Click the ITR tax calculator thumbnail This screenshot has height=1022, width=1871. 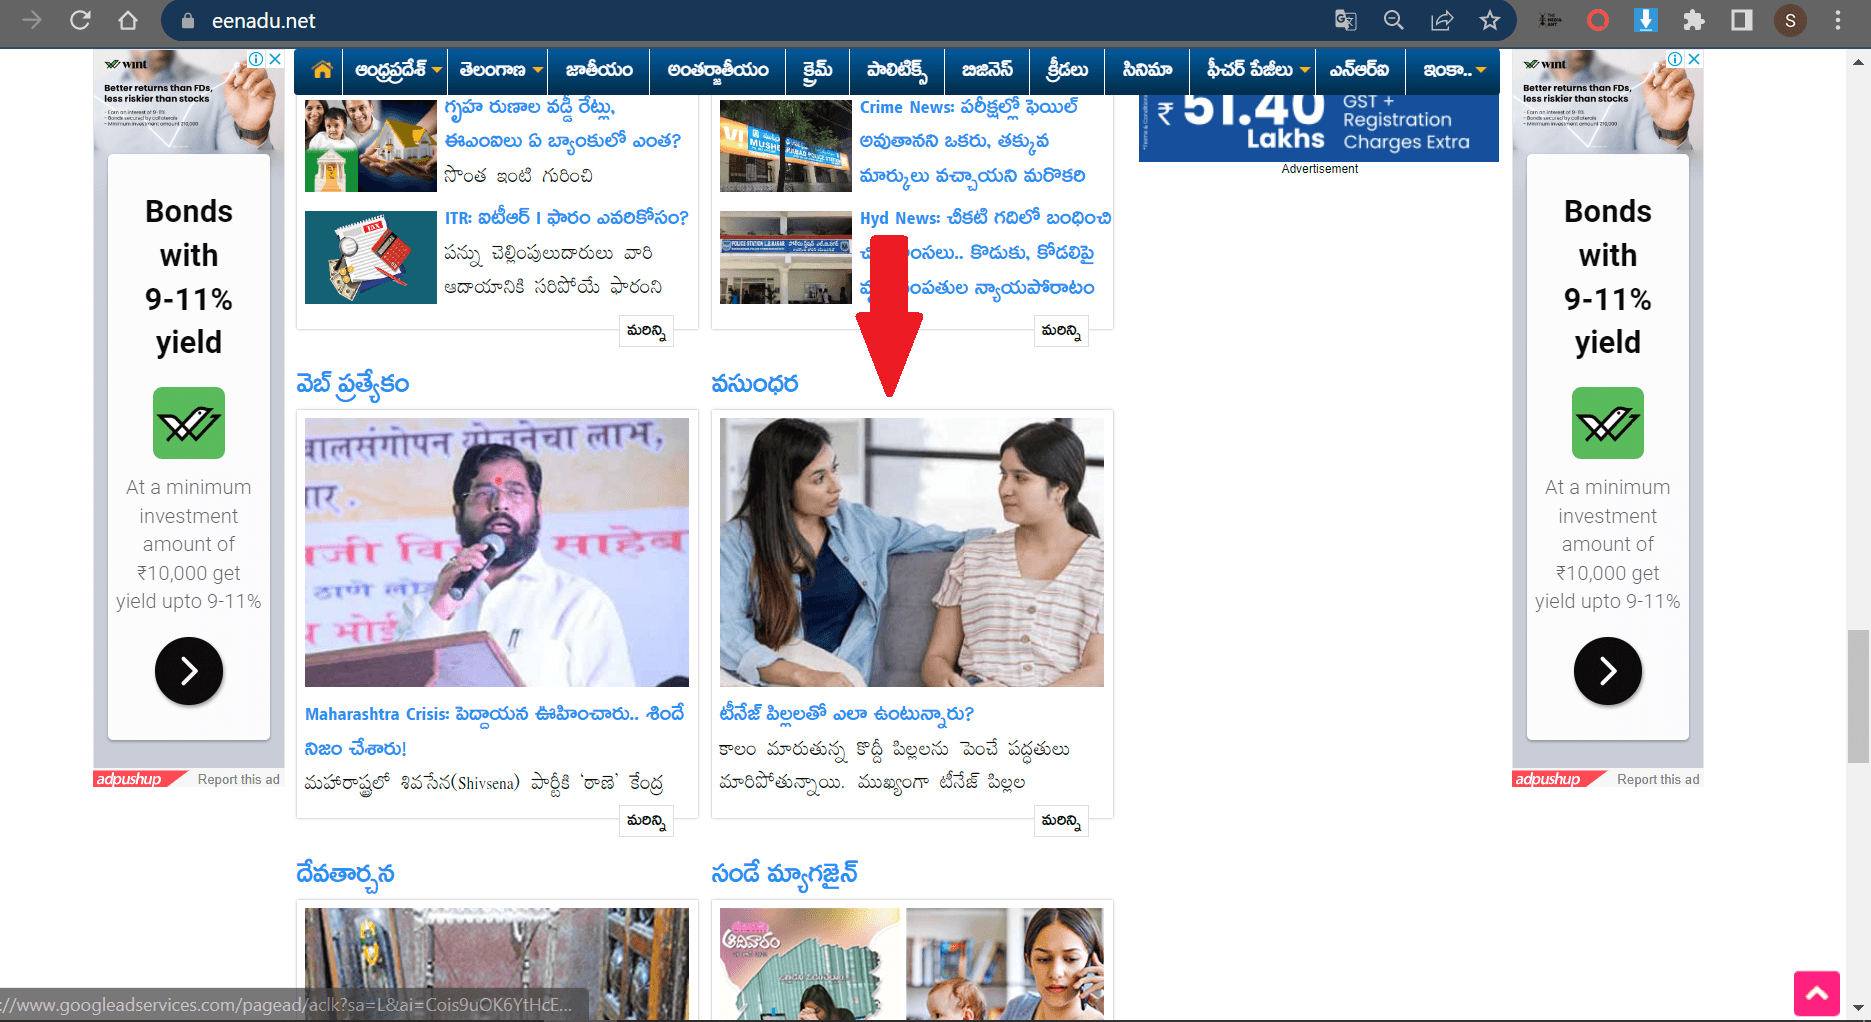point(371,257)
